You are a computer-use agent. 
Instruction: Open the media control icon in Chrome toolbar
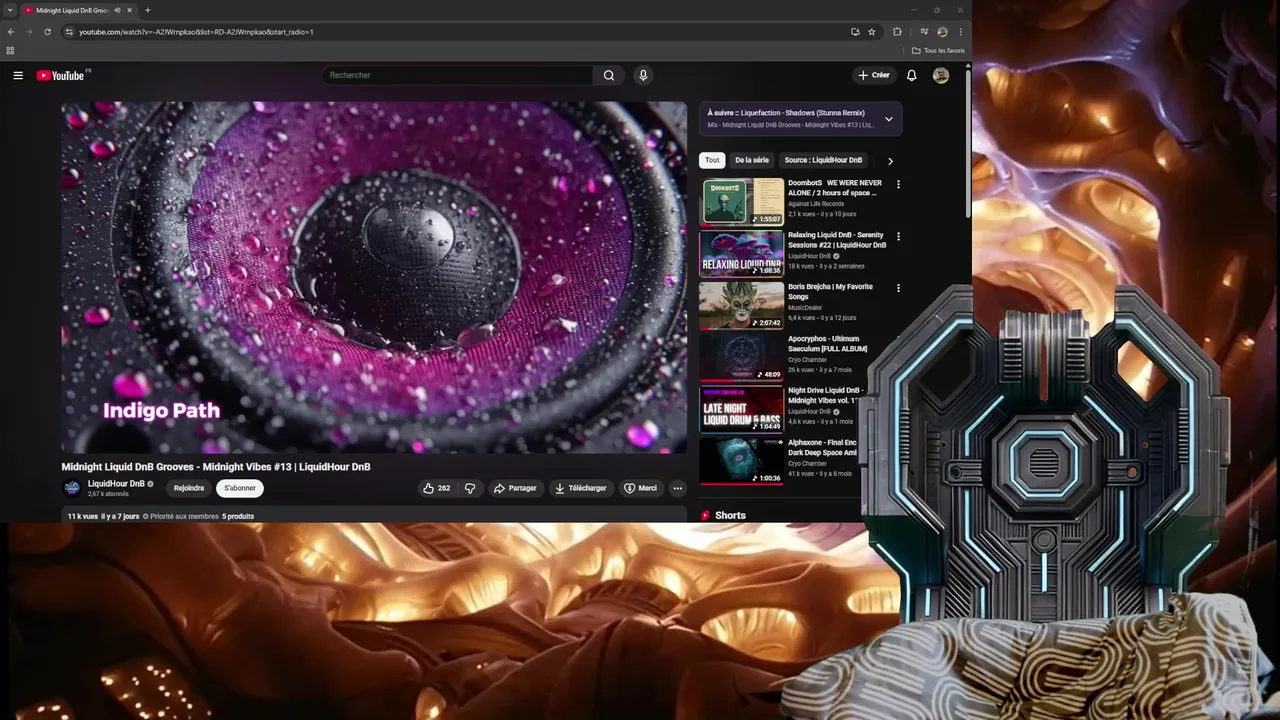[x=924, y=32]
